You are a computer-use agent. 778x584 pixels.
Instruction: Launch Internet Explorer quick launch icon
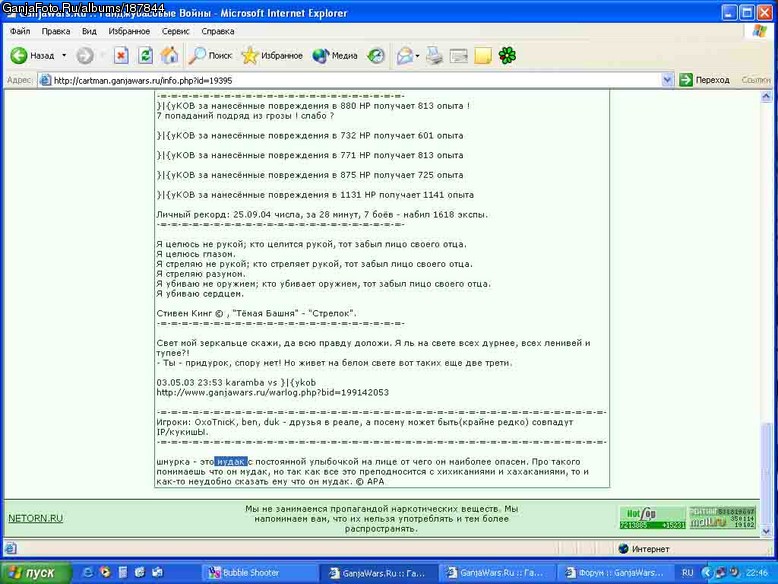click(87, 572)
